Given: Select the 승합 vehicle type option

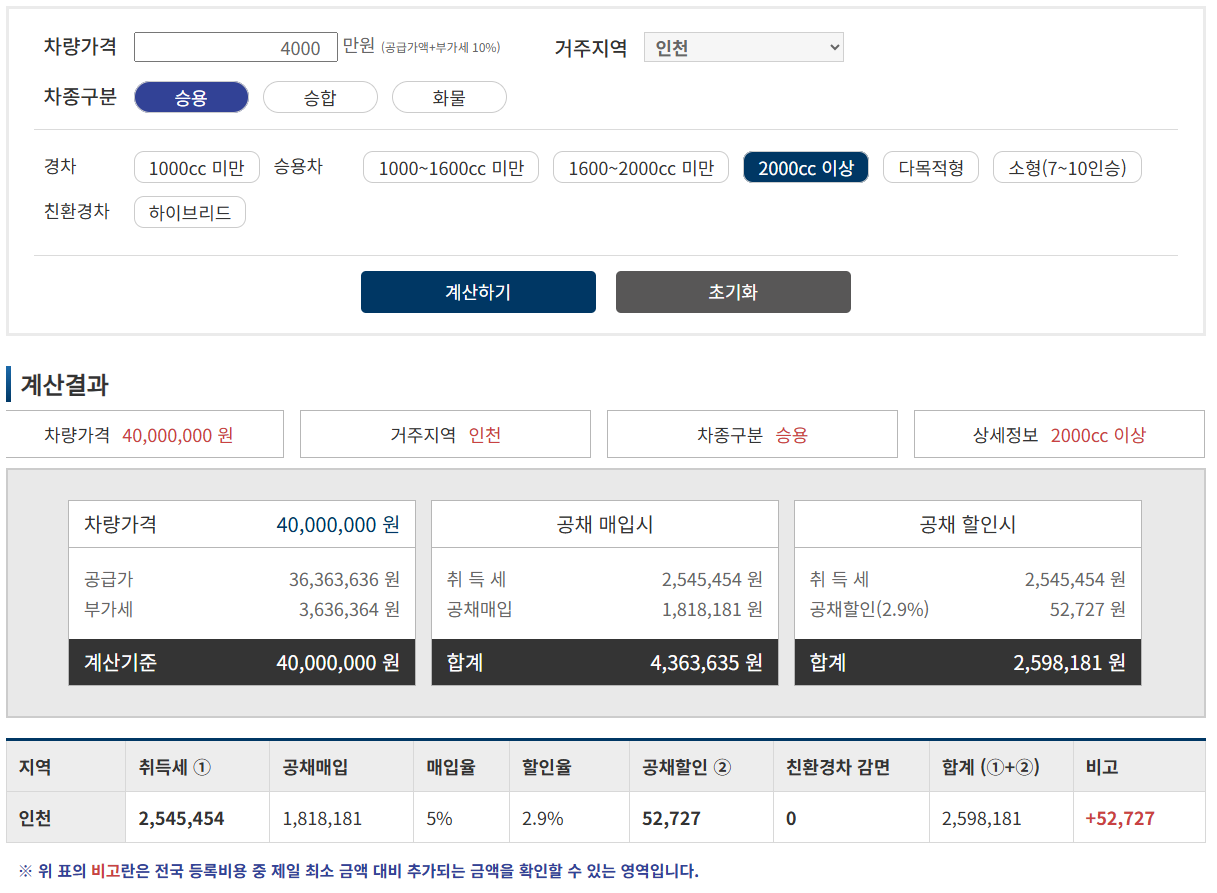Looking at the screenshot, I should (320, 97).
